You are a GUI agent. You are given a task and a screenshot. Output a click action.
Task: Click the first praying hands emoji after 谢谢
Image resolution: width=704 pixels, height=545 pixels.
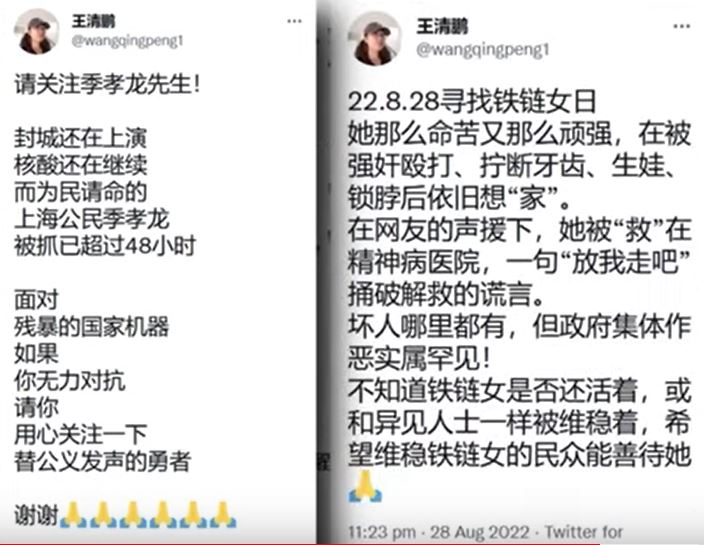coord(74,514)
